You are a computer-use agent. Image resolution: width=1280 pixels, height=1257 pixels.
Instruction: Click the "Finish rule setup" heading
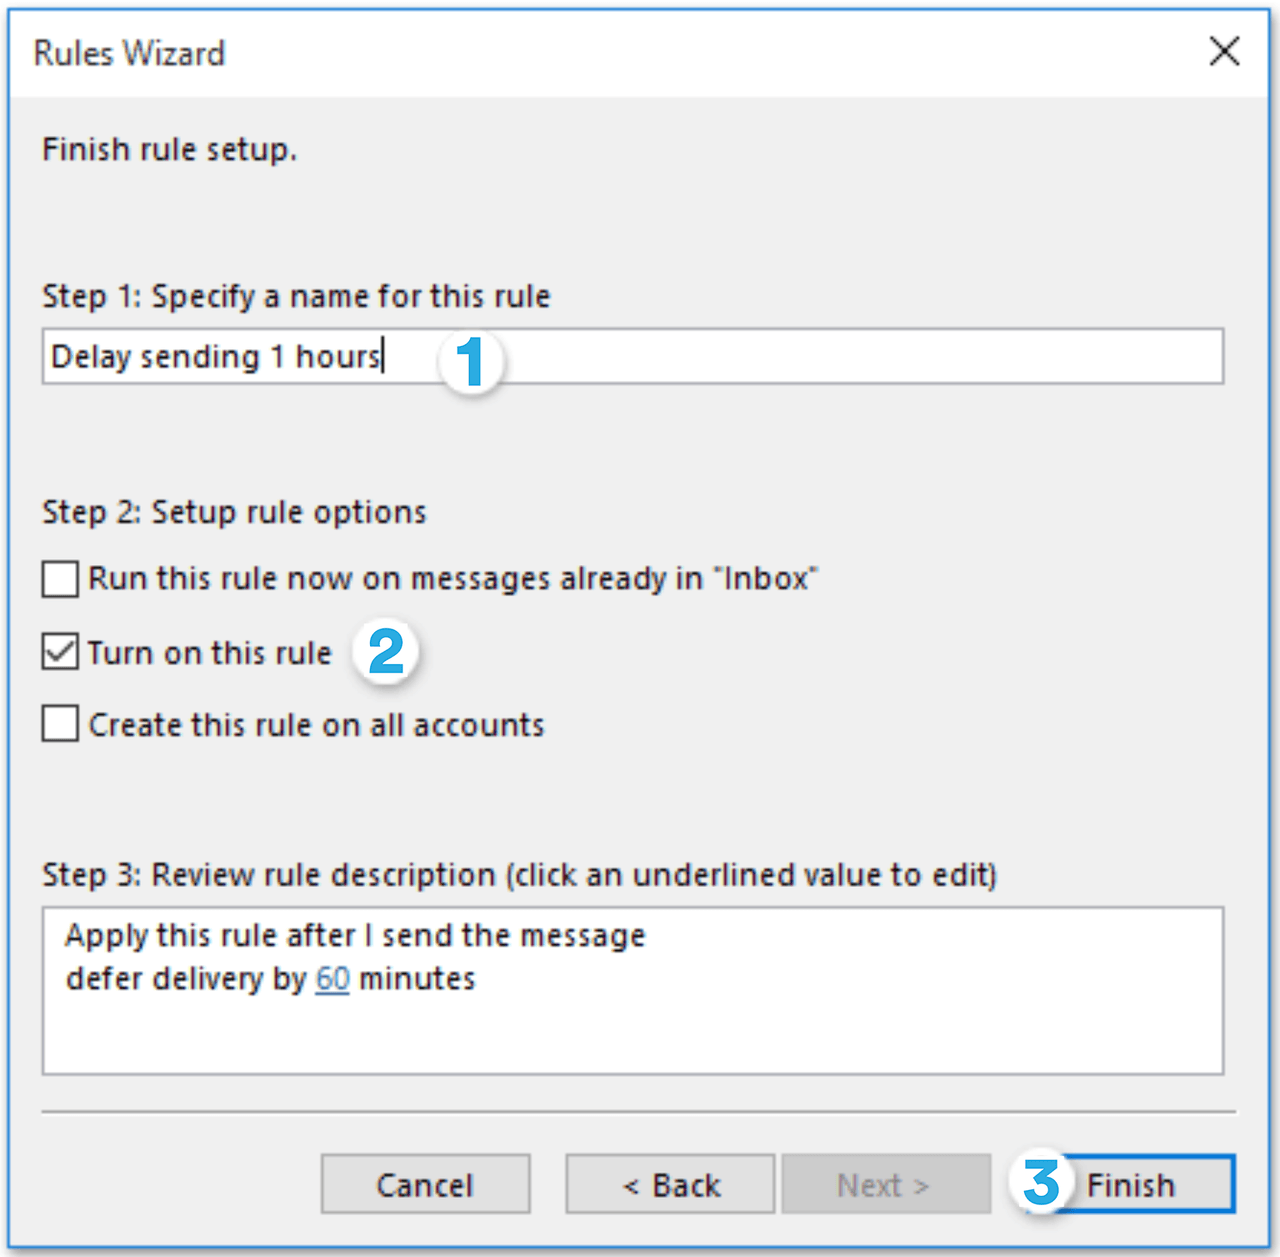[170, 148]
